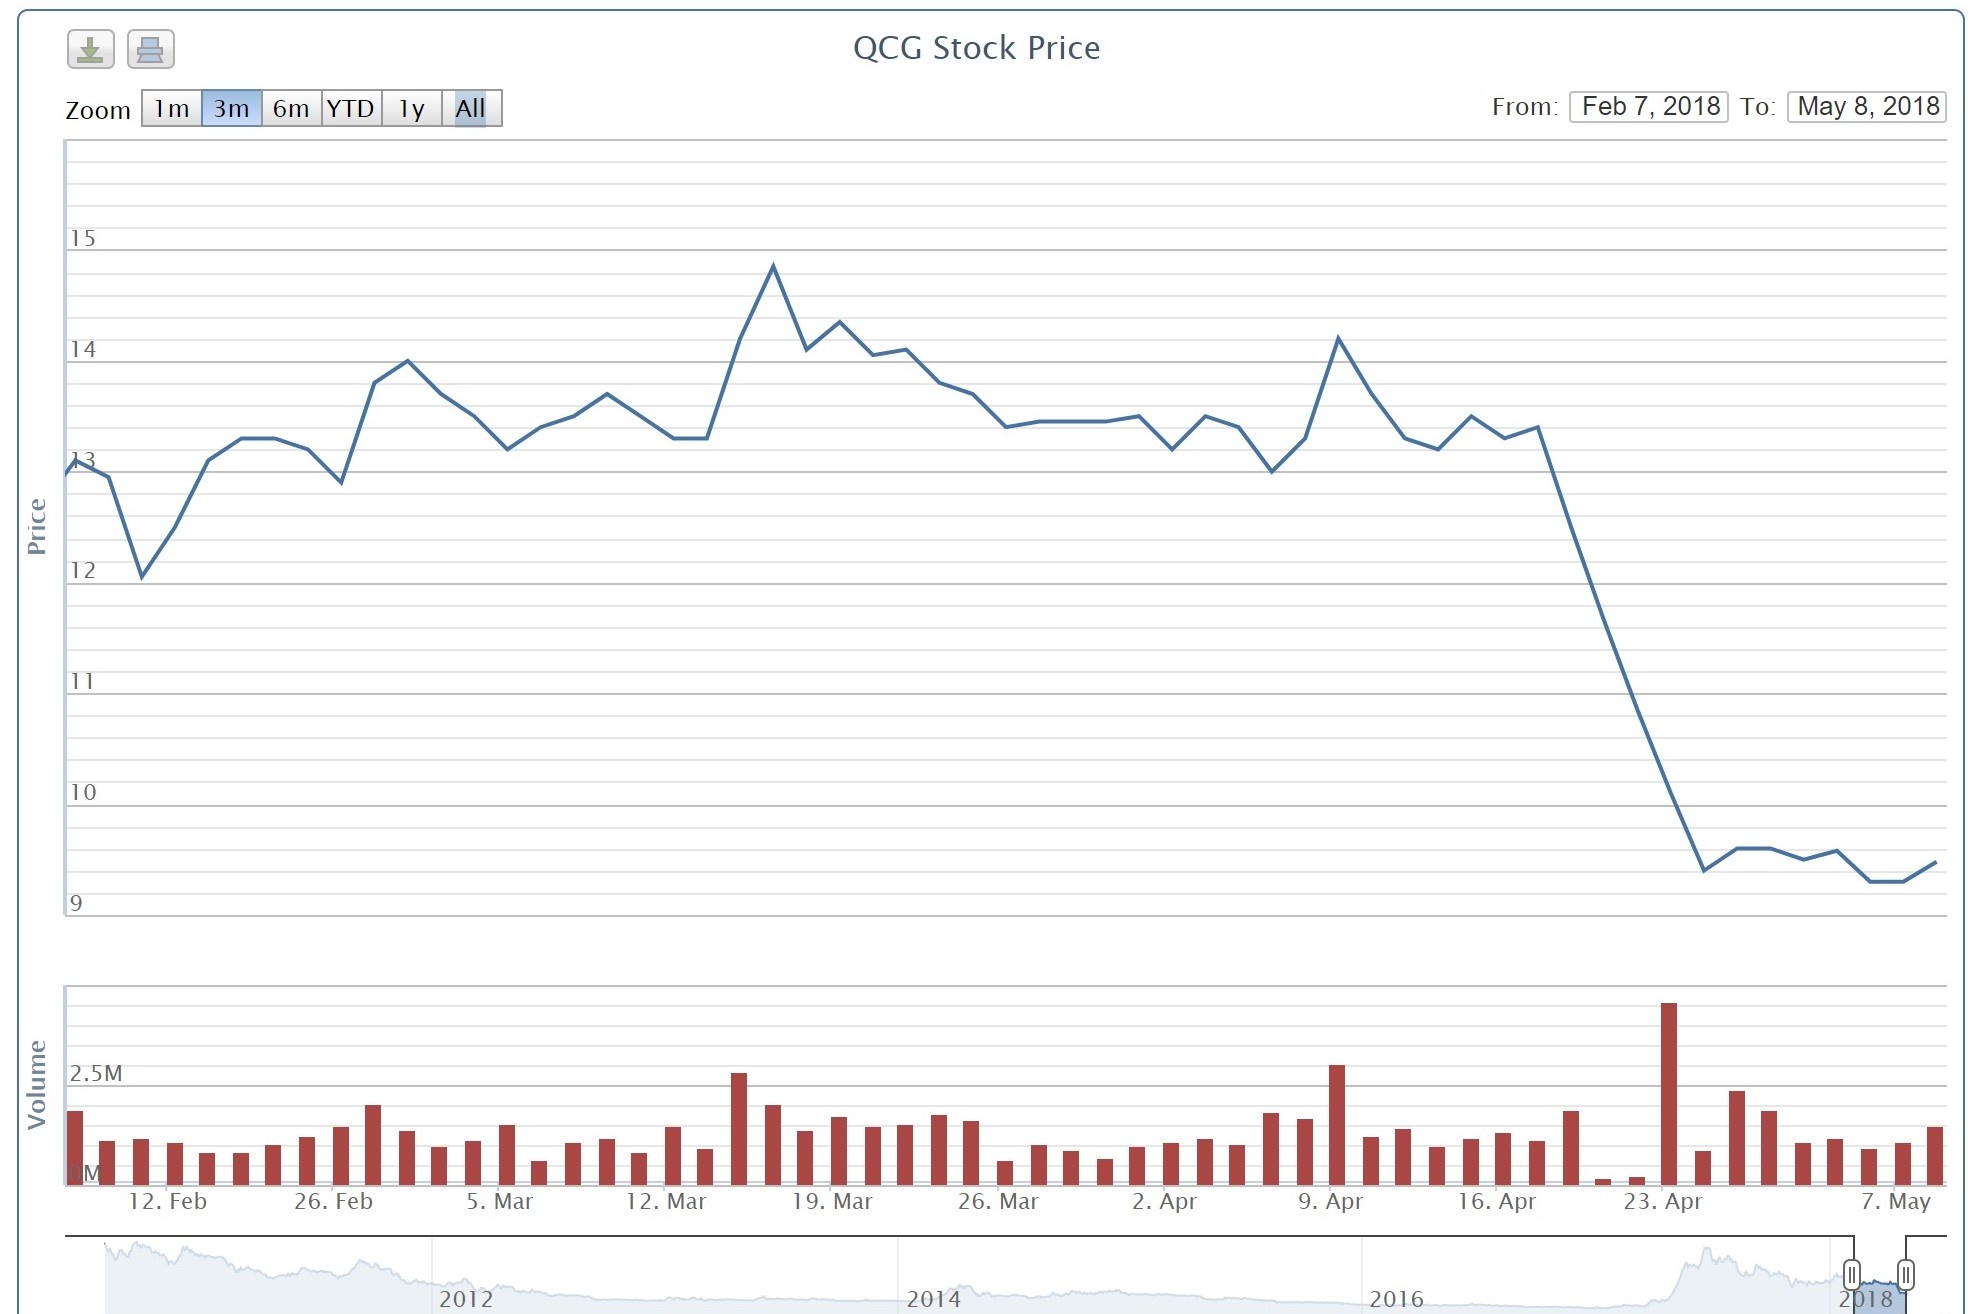Grab the left navigator range handle

tap(1851, 1275)
